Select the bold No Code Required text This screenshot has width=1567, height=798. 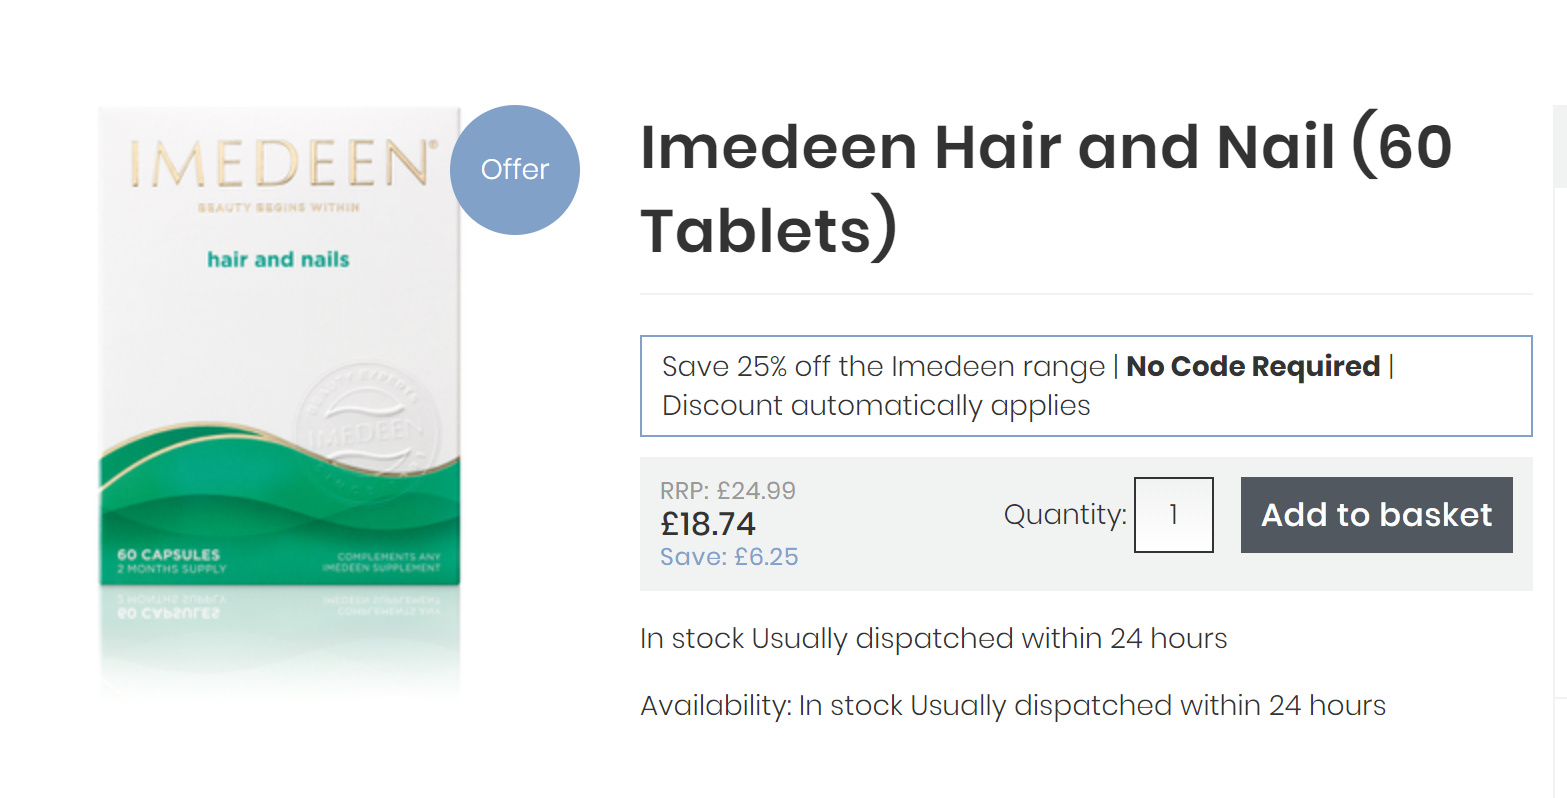[x=1253, y=367]
